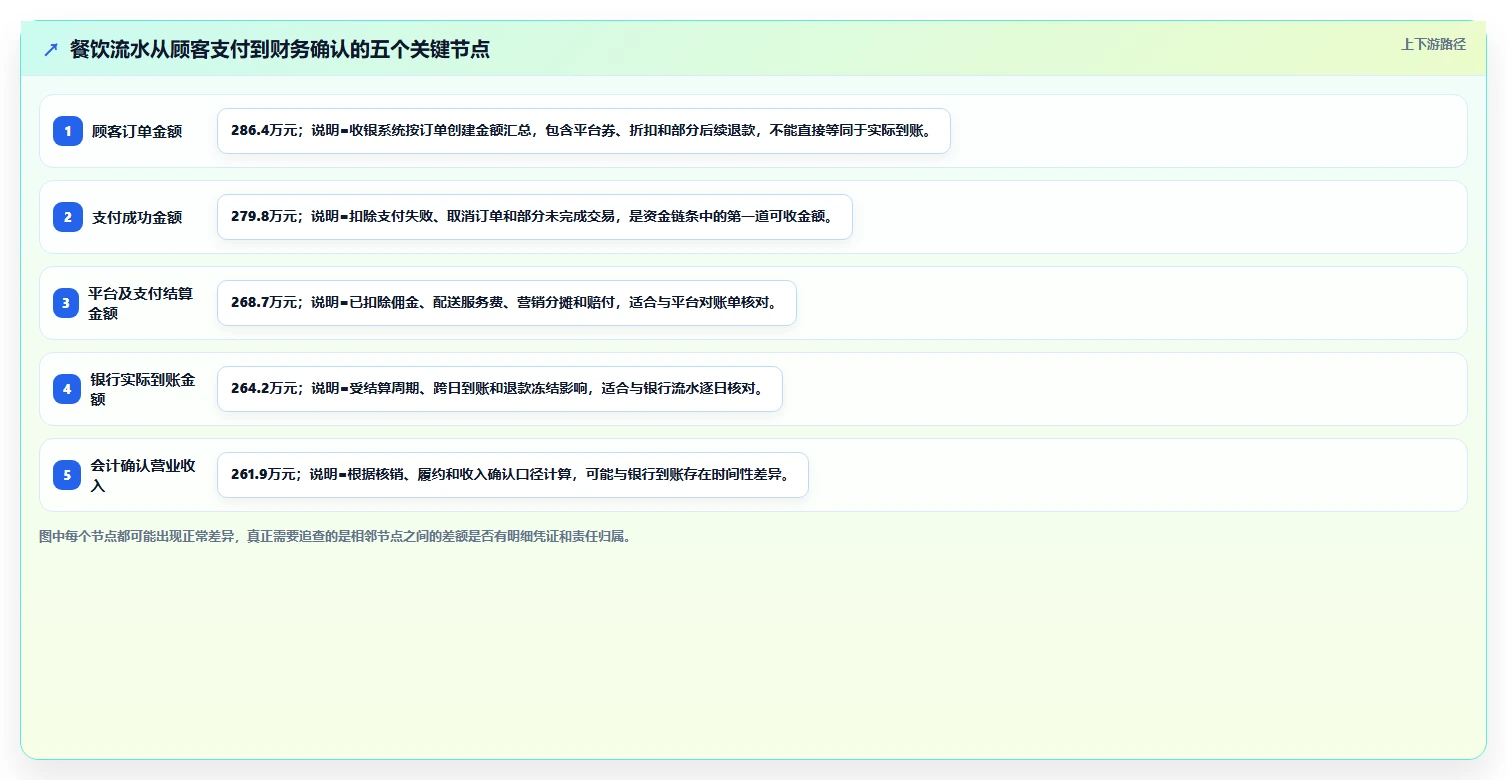Screen dimensions: 1507x780
Task: Click the 261.9万元 description box
Action: [x=512, y=475]
